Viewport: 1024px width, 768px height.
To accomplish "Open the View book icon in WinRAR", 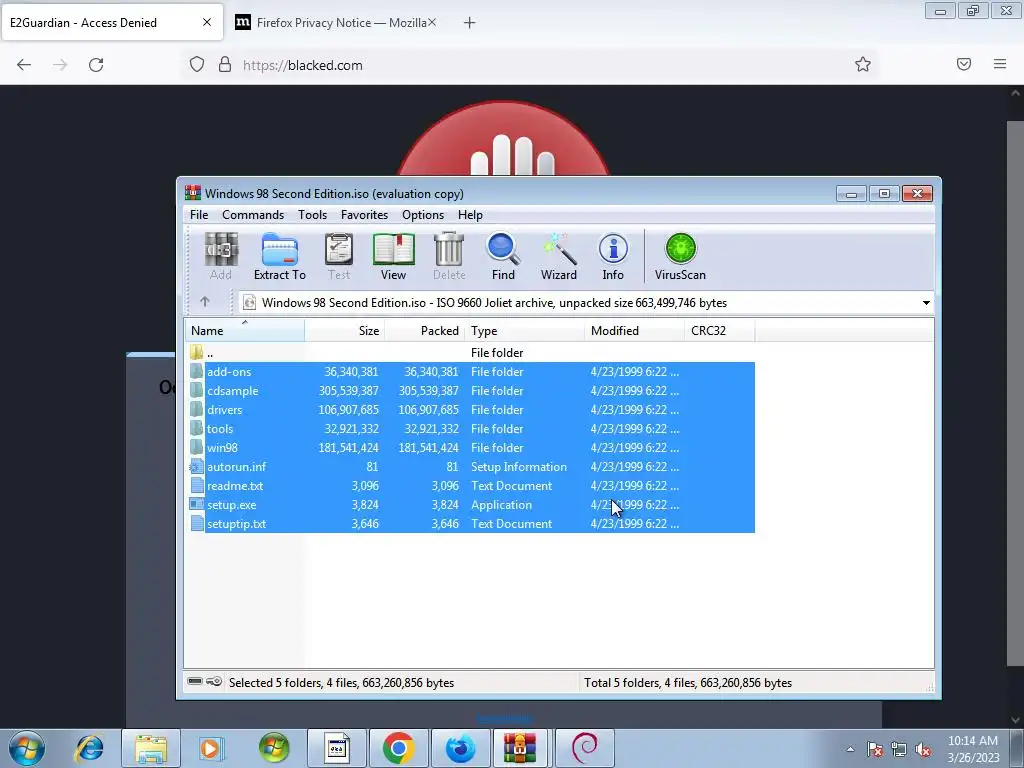I will tap(393, 257).
